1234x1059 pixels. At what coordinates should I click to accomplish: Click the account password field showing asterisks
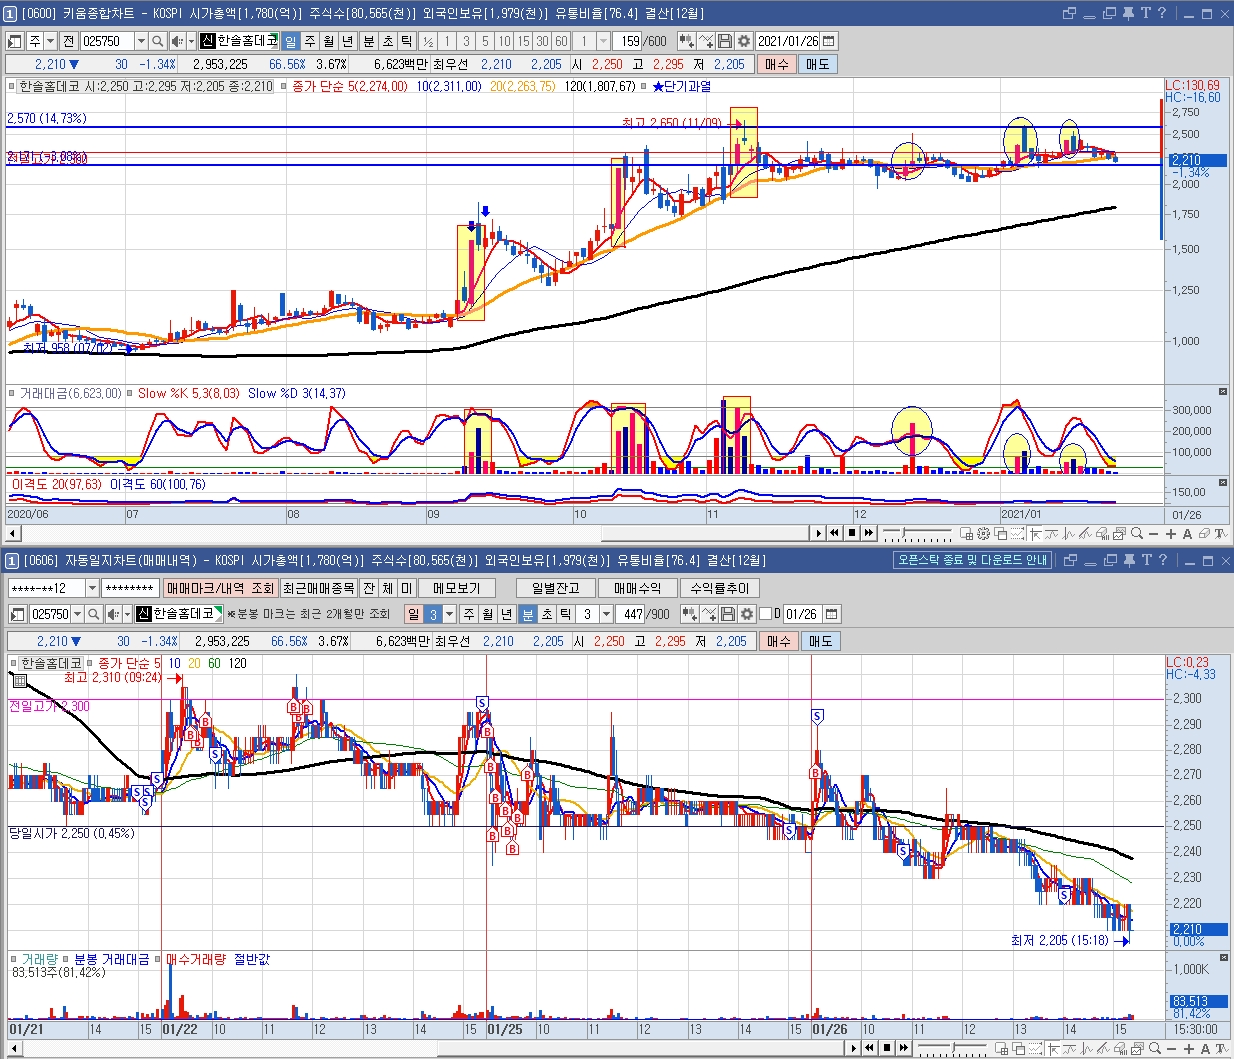tap(130, 588)
